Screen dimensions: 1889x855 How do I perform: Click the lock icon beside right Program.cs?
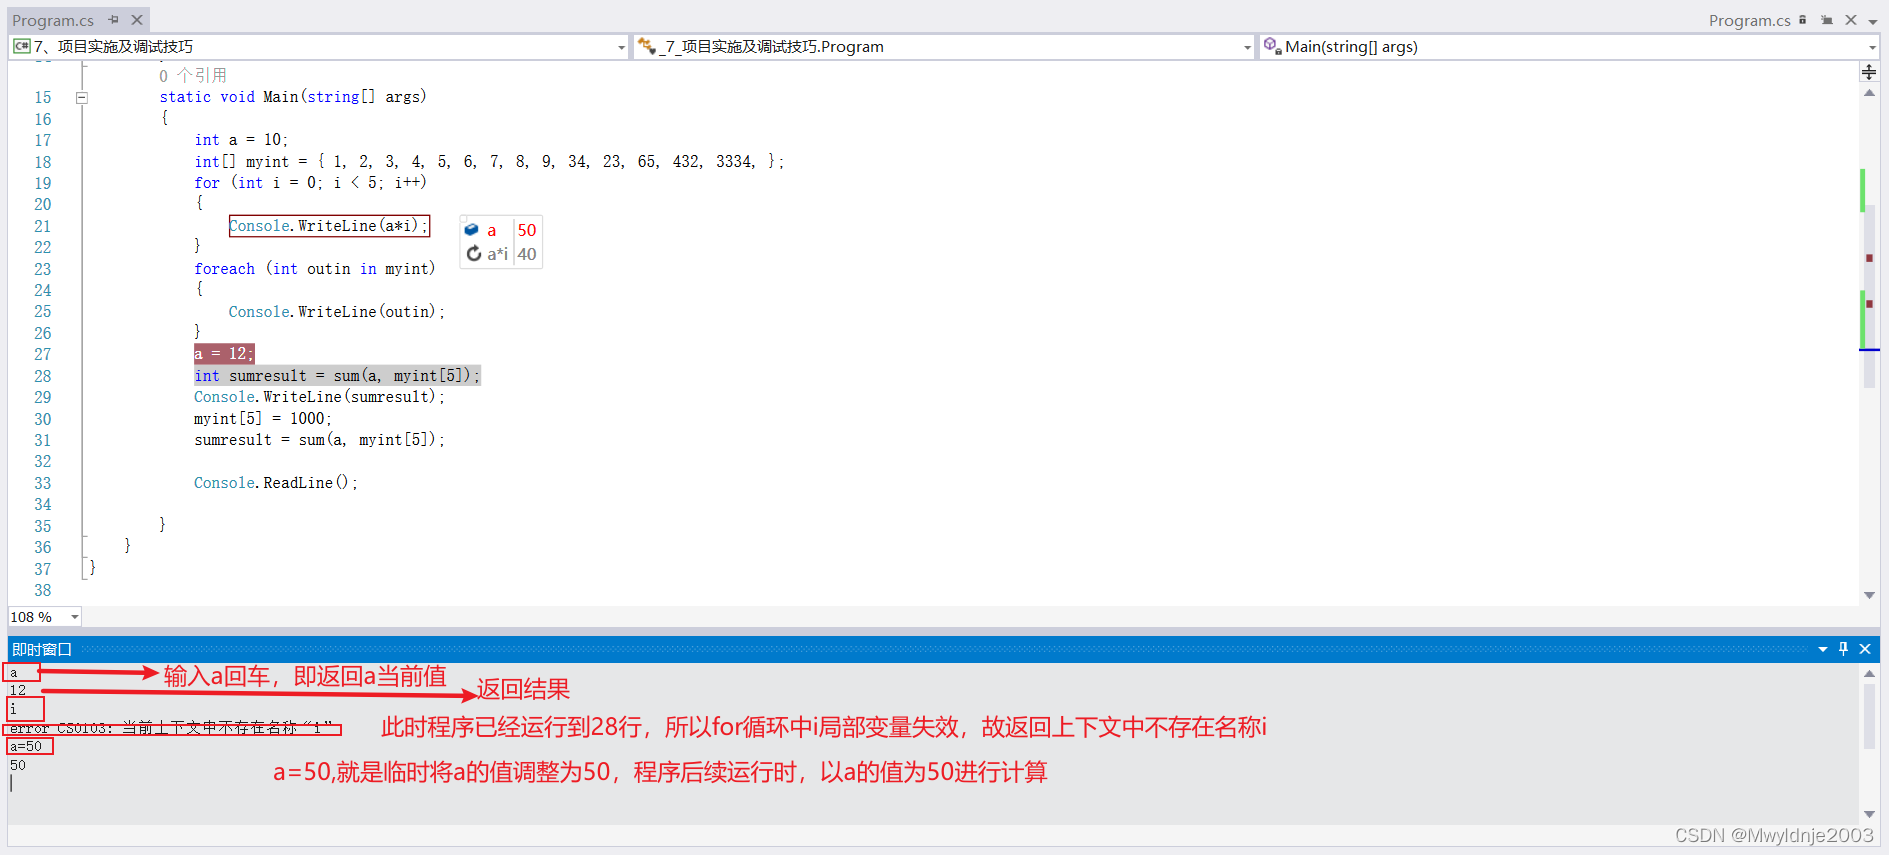(x=1803, y=20)
